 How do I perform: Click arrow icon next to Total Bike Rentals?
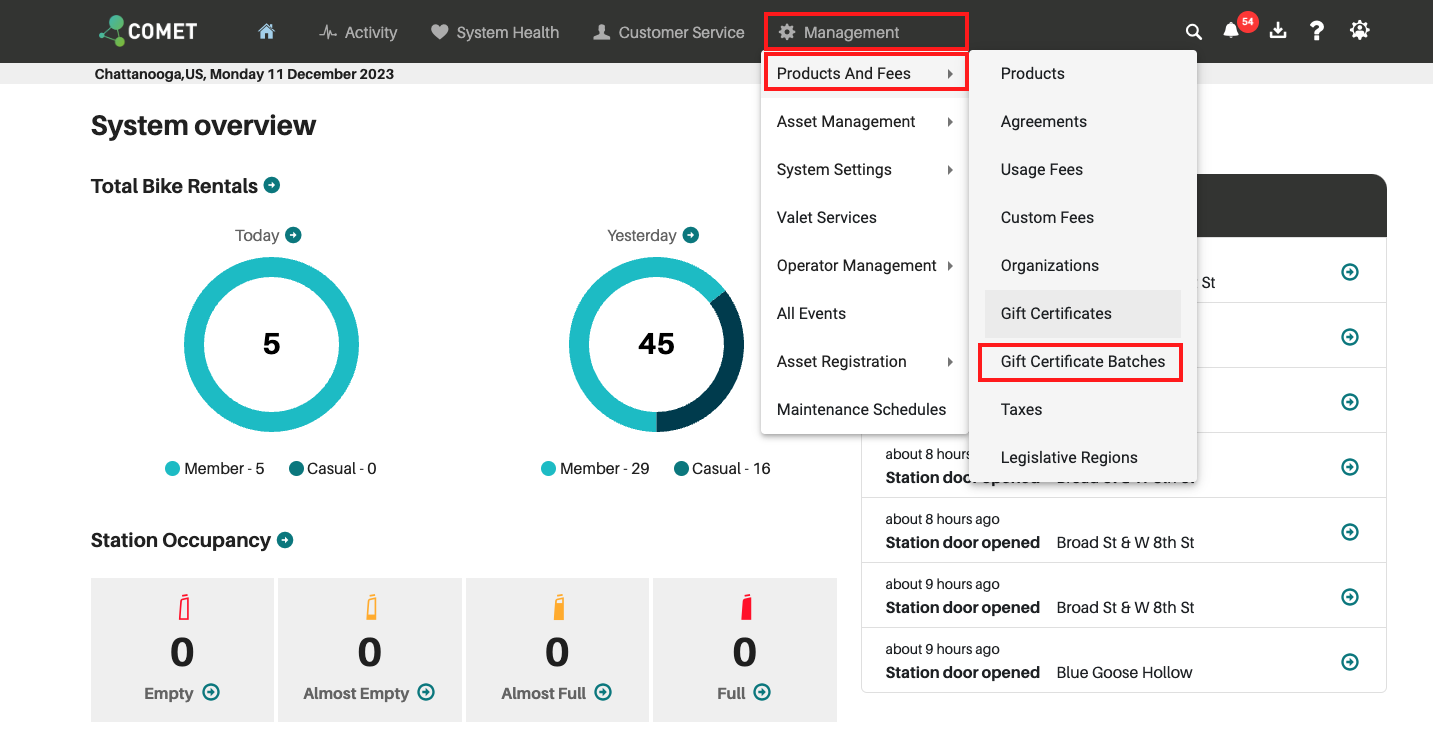[x=272, y=185]
